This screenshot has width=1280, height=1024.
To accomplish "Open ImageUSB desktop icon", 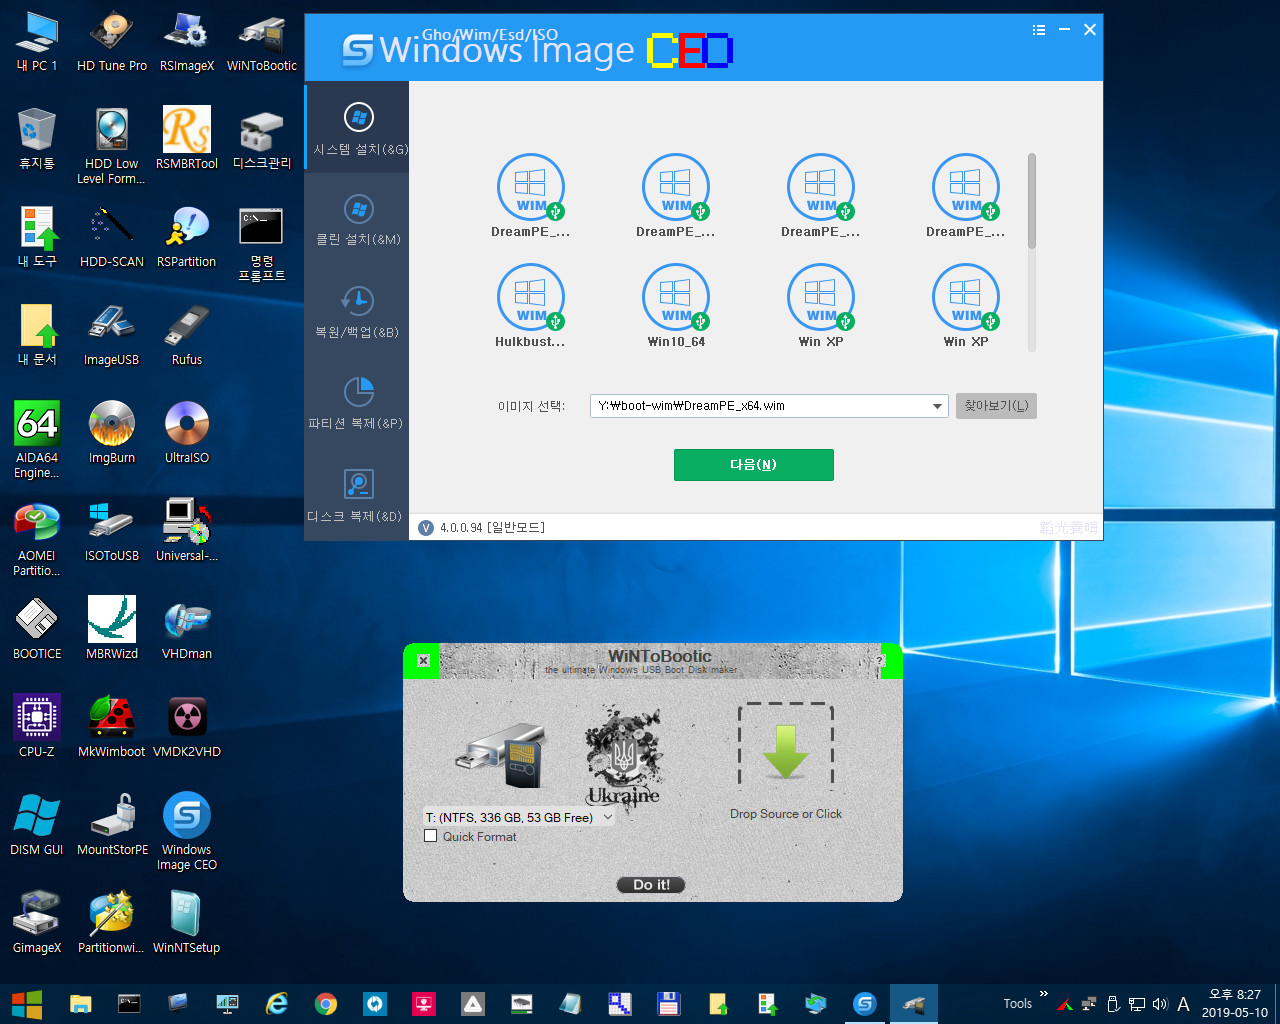I will 112,335.
